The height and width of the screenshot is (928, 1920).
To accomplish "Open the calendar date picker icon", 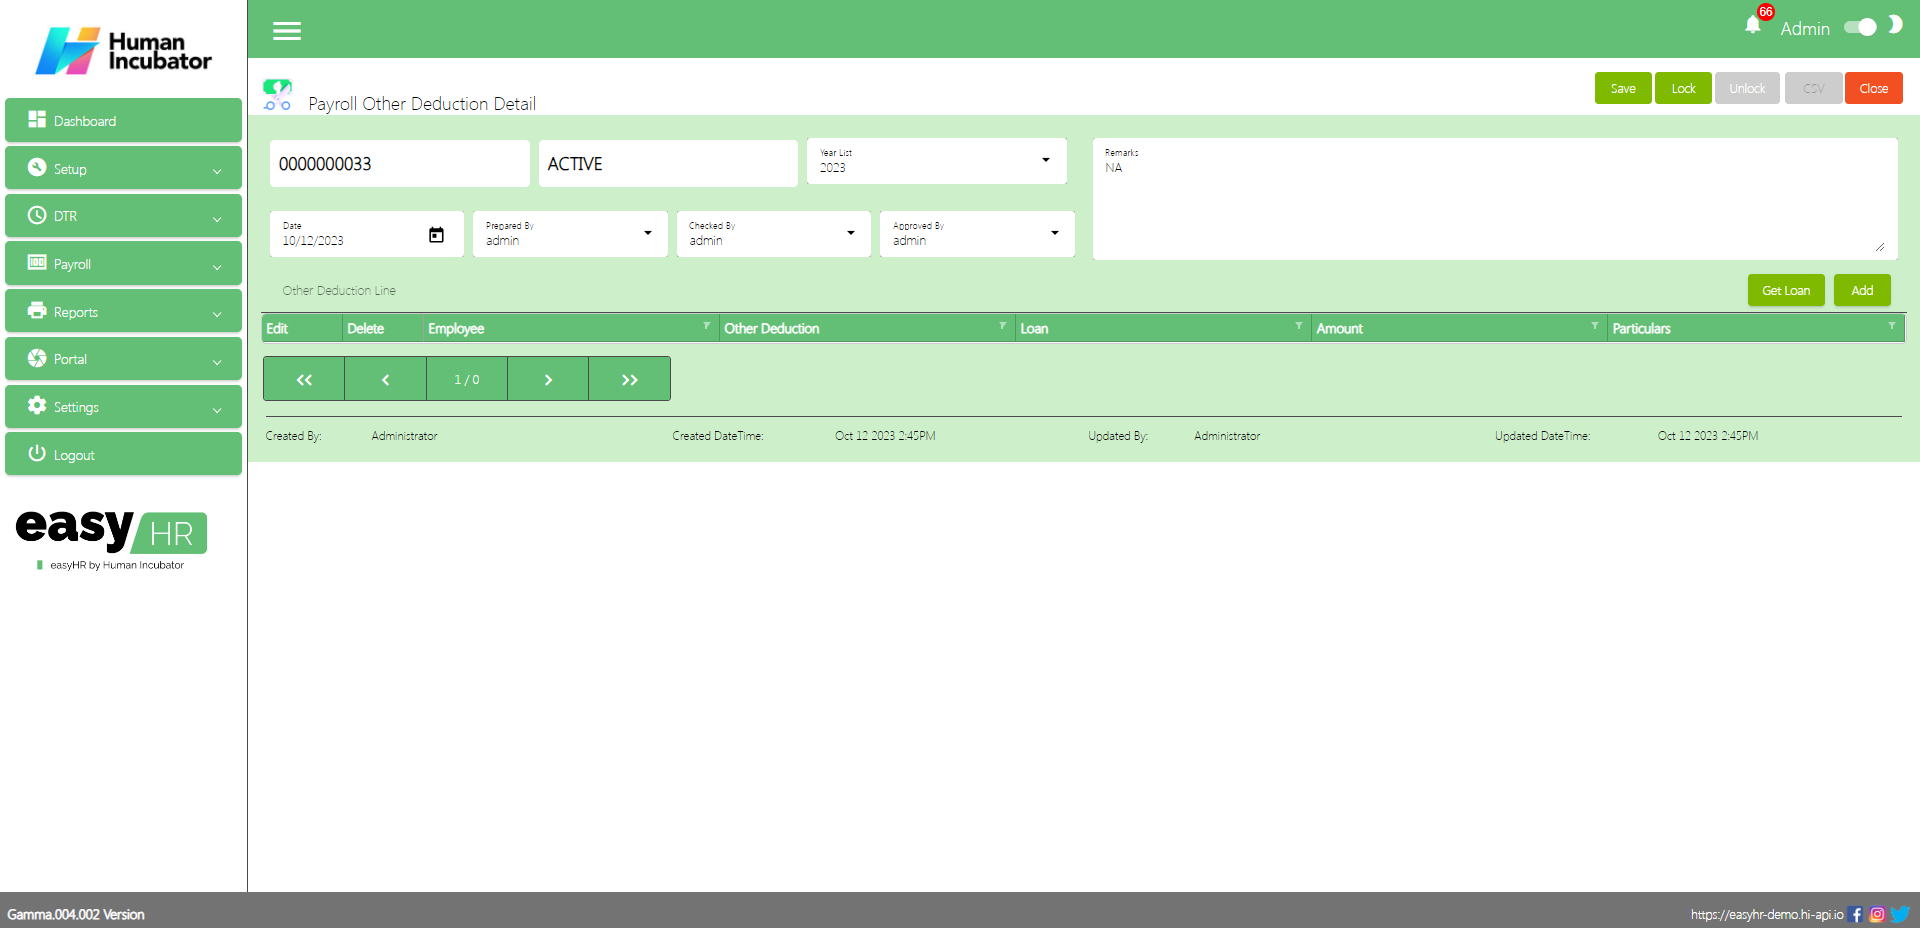I will point(436,235).
